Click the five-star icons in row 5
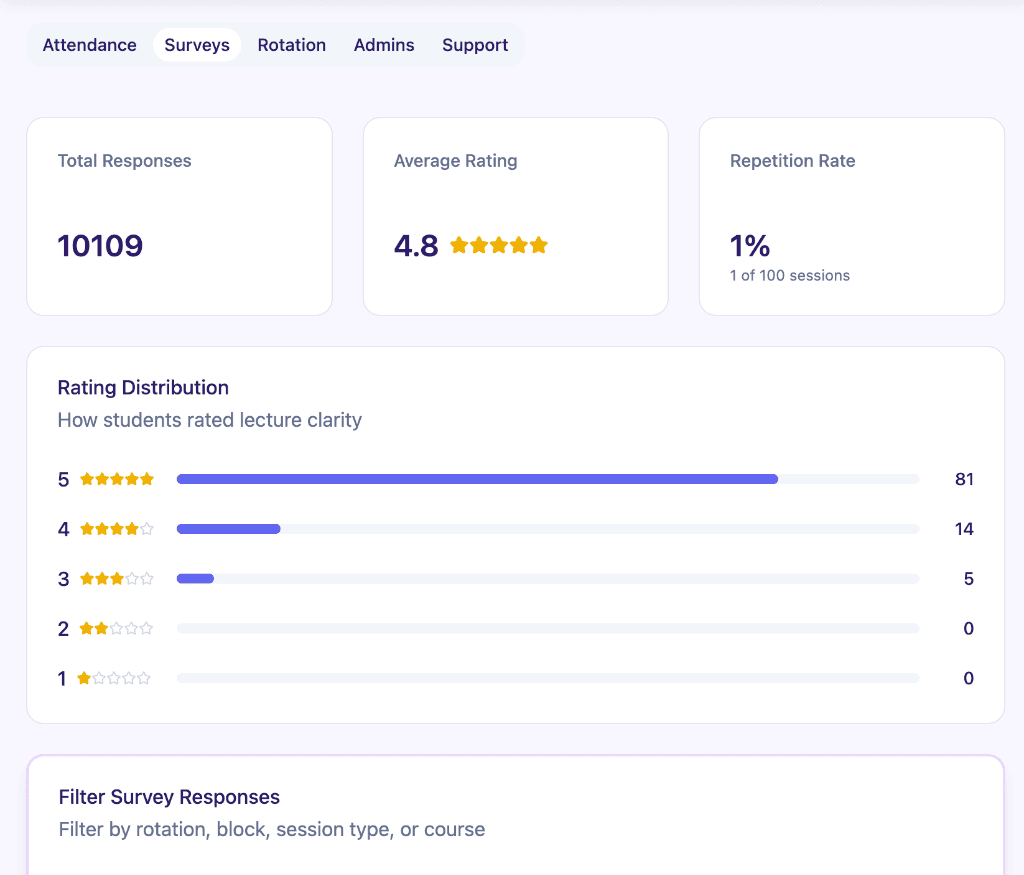 click(117, 479)
